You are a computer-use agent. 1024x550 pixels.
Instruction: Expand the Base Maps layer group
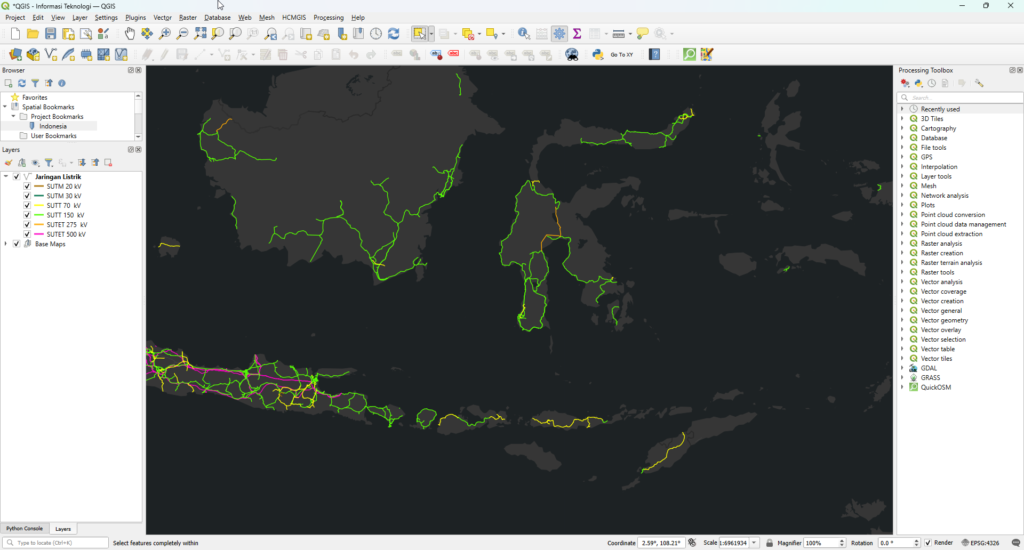pos(6,244)
